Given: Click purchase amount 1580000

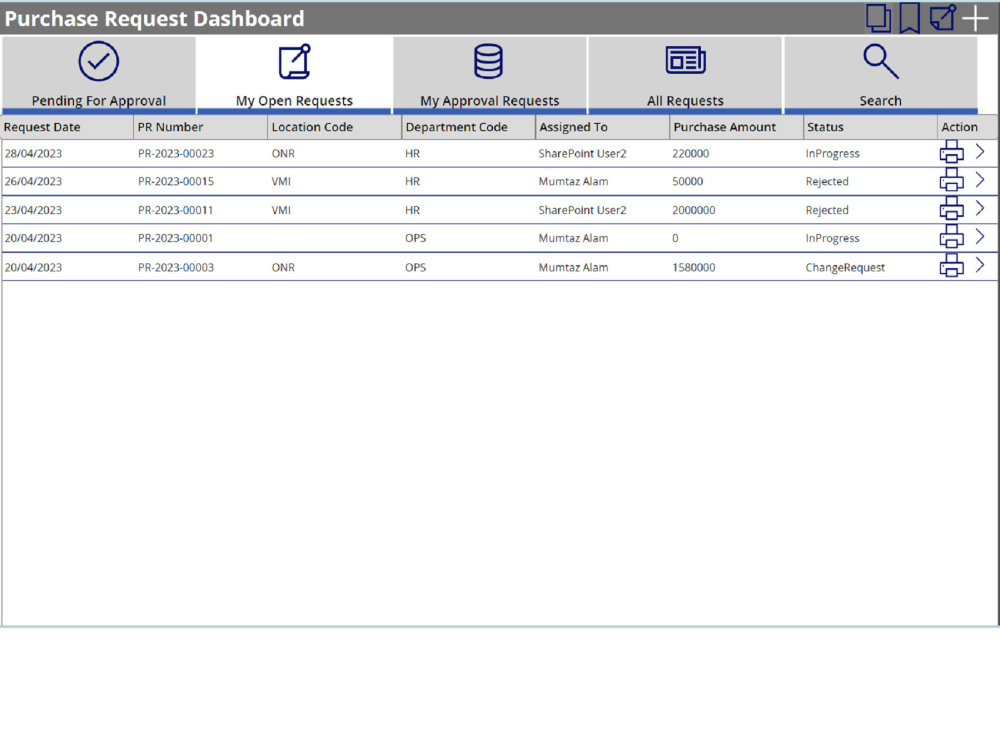Looking at the screenshot, I should [x=694, y=268].
